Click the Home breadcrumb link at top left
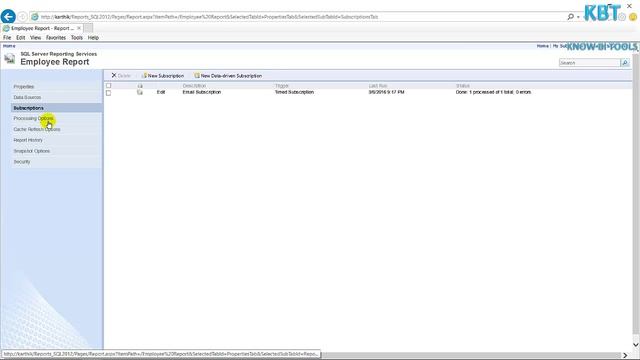This screenshot has width=640, height=360. 9,46
